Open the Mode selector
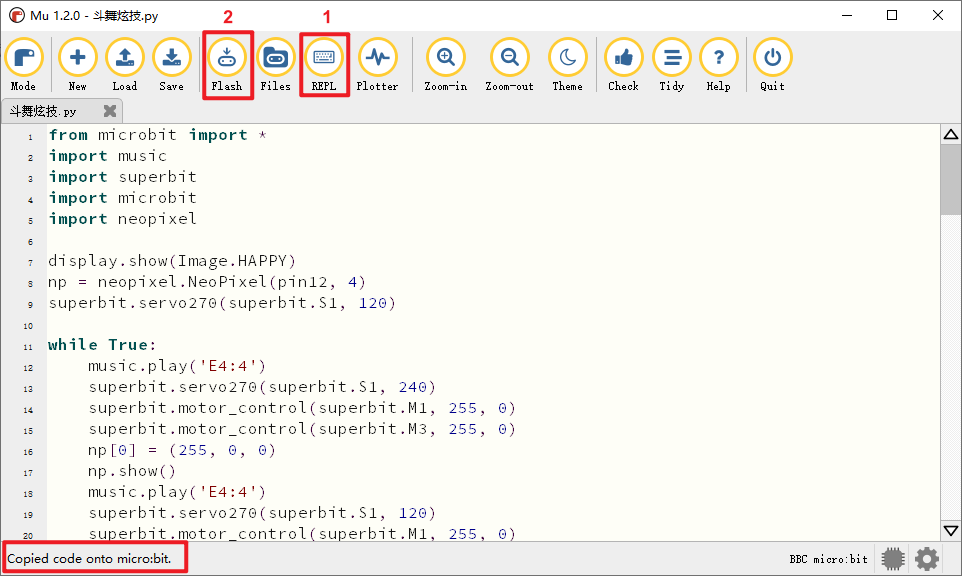962x576 pixels. tap(23, 65)
